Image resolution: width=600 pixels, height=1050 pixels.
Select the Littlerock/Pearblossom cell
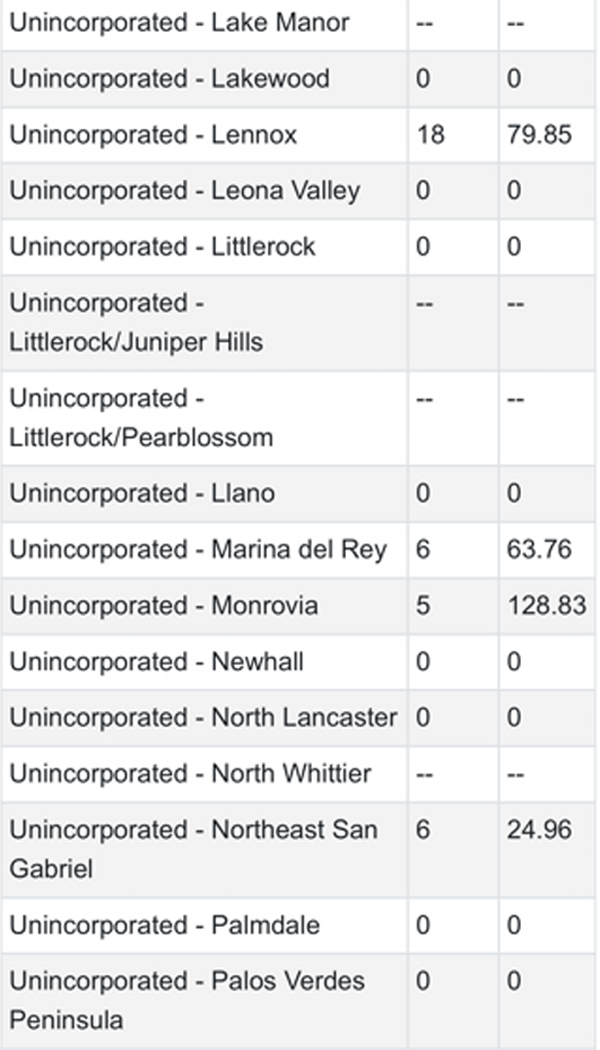click(141, 418)
